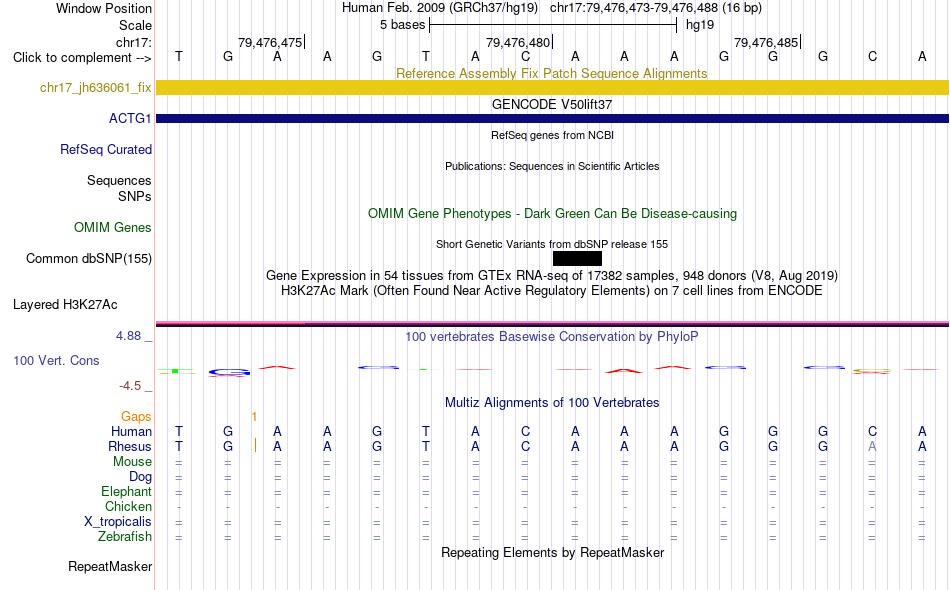Image resolution: width=950 pixels, height=590 pixels.
Task: Open the GTEx Gene Expression track title
Action: point(552,276)
